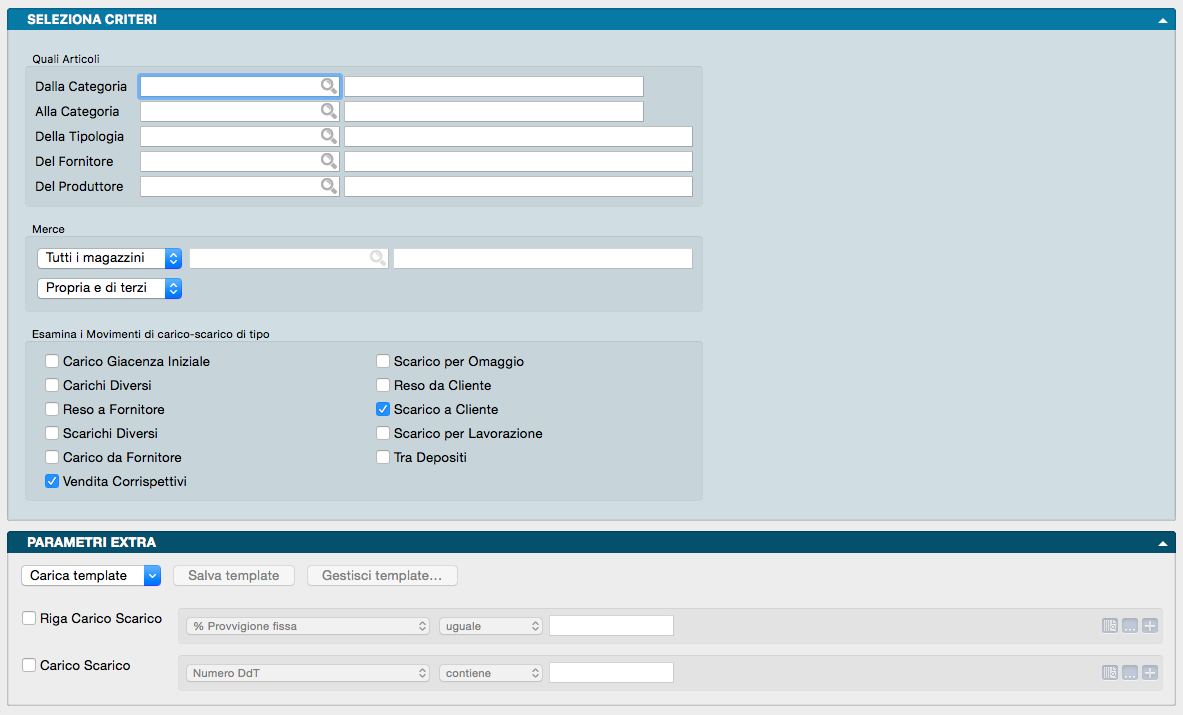Open the Carica template dropdown
The width and height of the screenshot is (1183, 715).
point(91,575)
